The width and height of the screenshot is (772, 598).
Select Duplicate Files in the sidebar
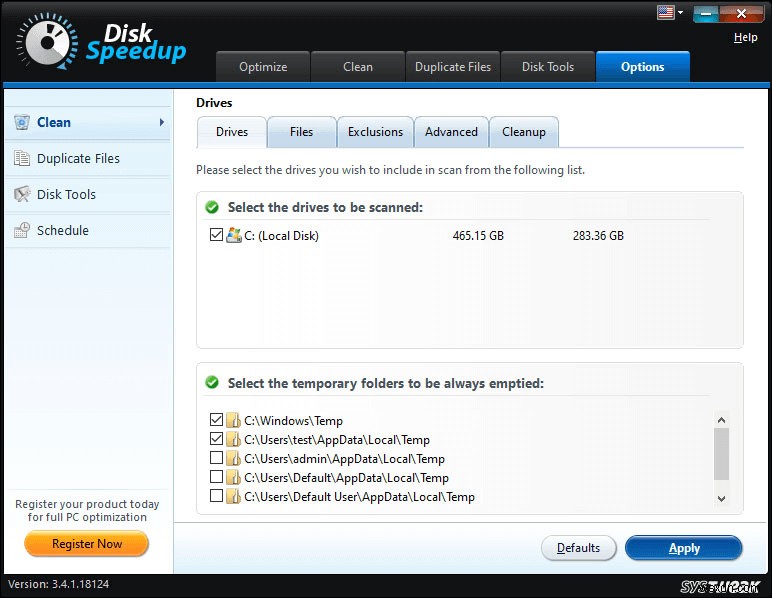[88, 158]
